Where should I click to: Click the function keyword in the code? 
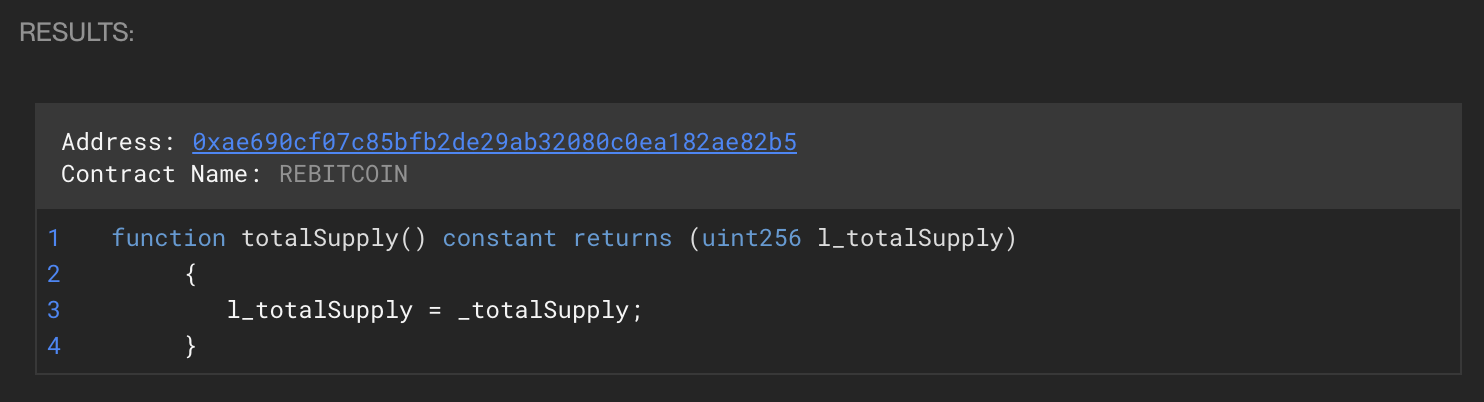click(x=168, y=238)
